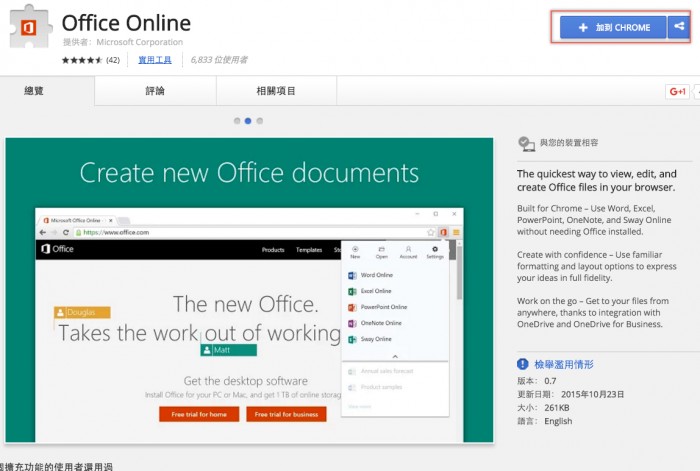Click the PowerPoint Online icon in screenshot
700x471 pixels.
point(352,307)
